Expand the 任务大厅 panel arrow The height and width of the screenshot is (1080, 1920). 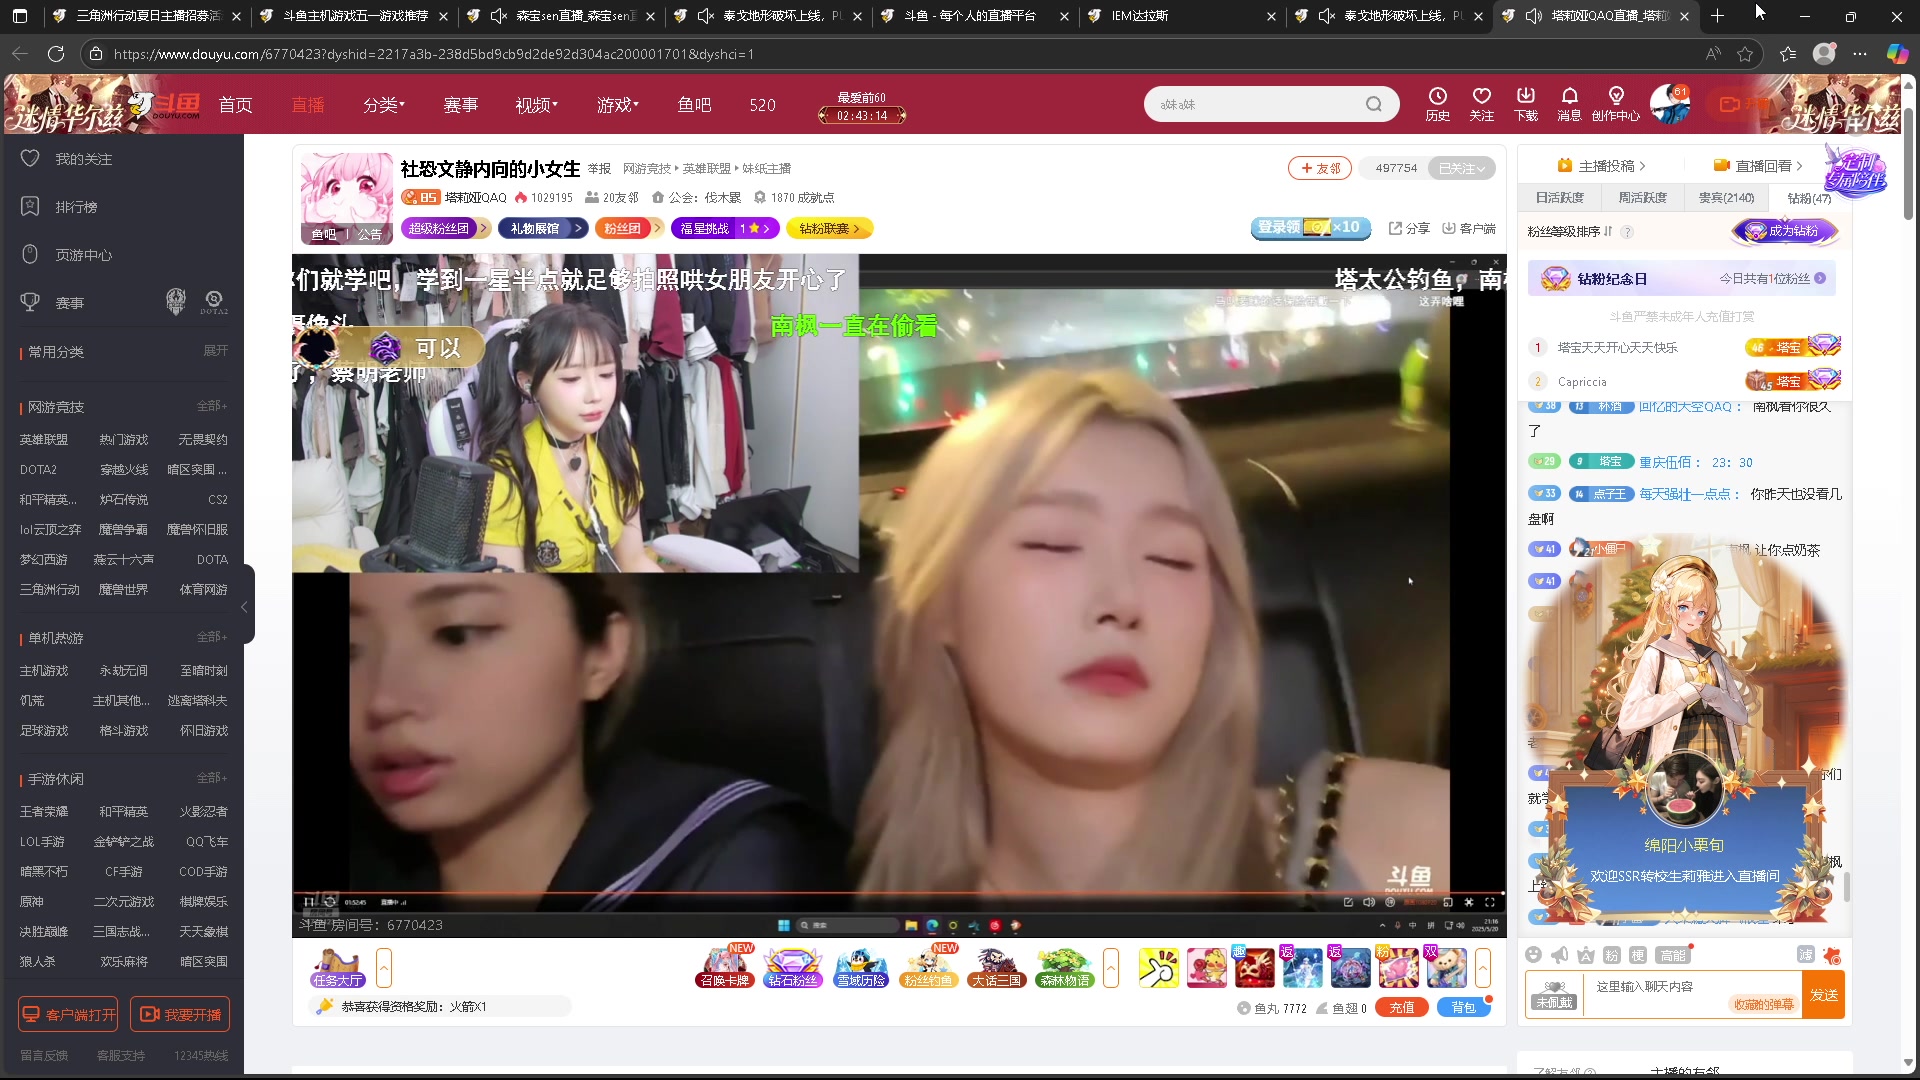click(384, 968)
